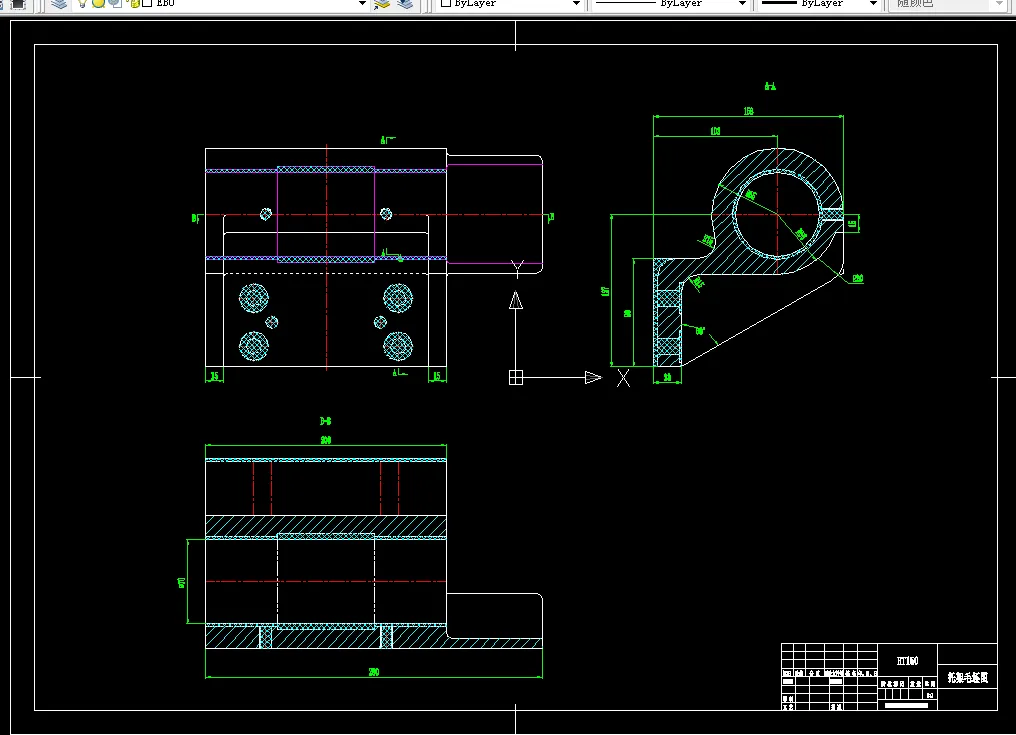Click the UCS origin square icon
1016x735 pixels.
click(x=516, y=377)
